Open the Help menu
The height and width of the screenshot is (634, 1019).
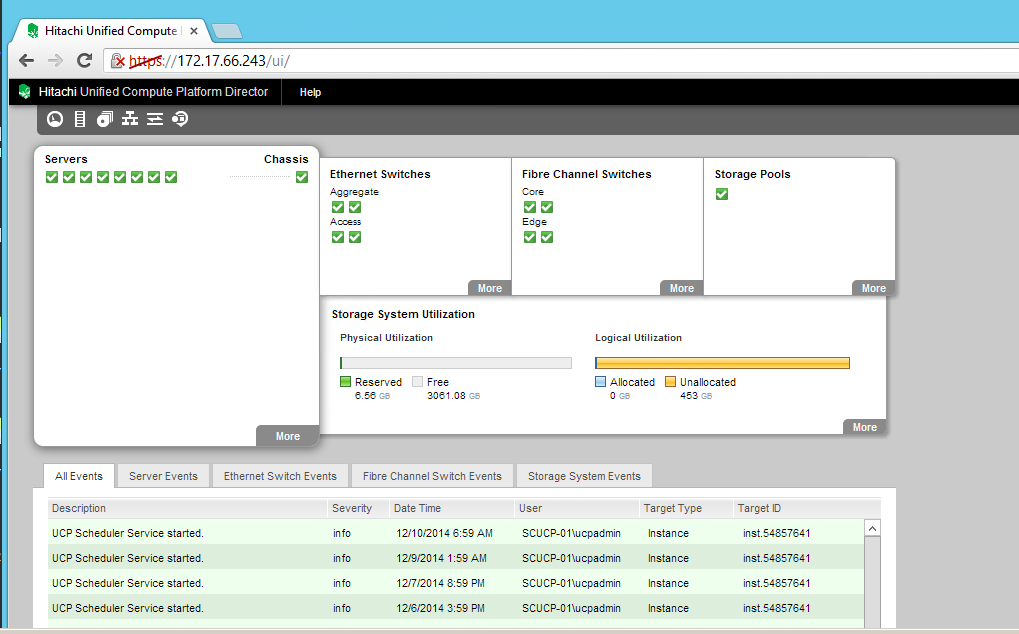[x=310, y=92]
